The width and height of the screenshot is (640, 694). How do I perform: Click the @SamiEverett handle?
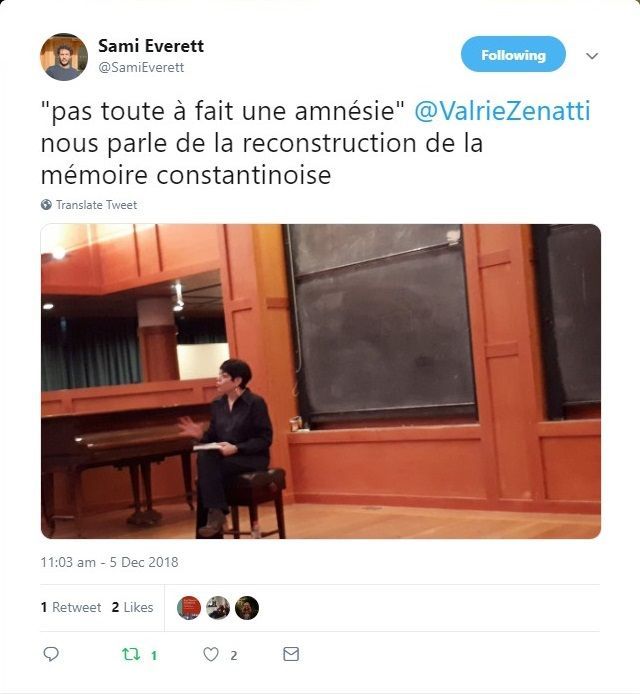tap(141, 67)
